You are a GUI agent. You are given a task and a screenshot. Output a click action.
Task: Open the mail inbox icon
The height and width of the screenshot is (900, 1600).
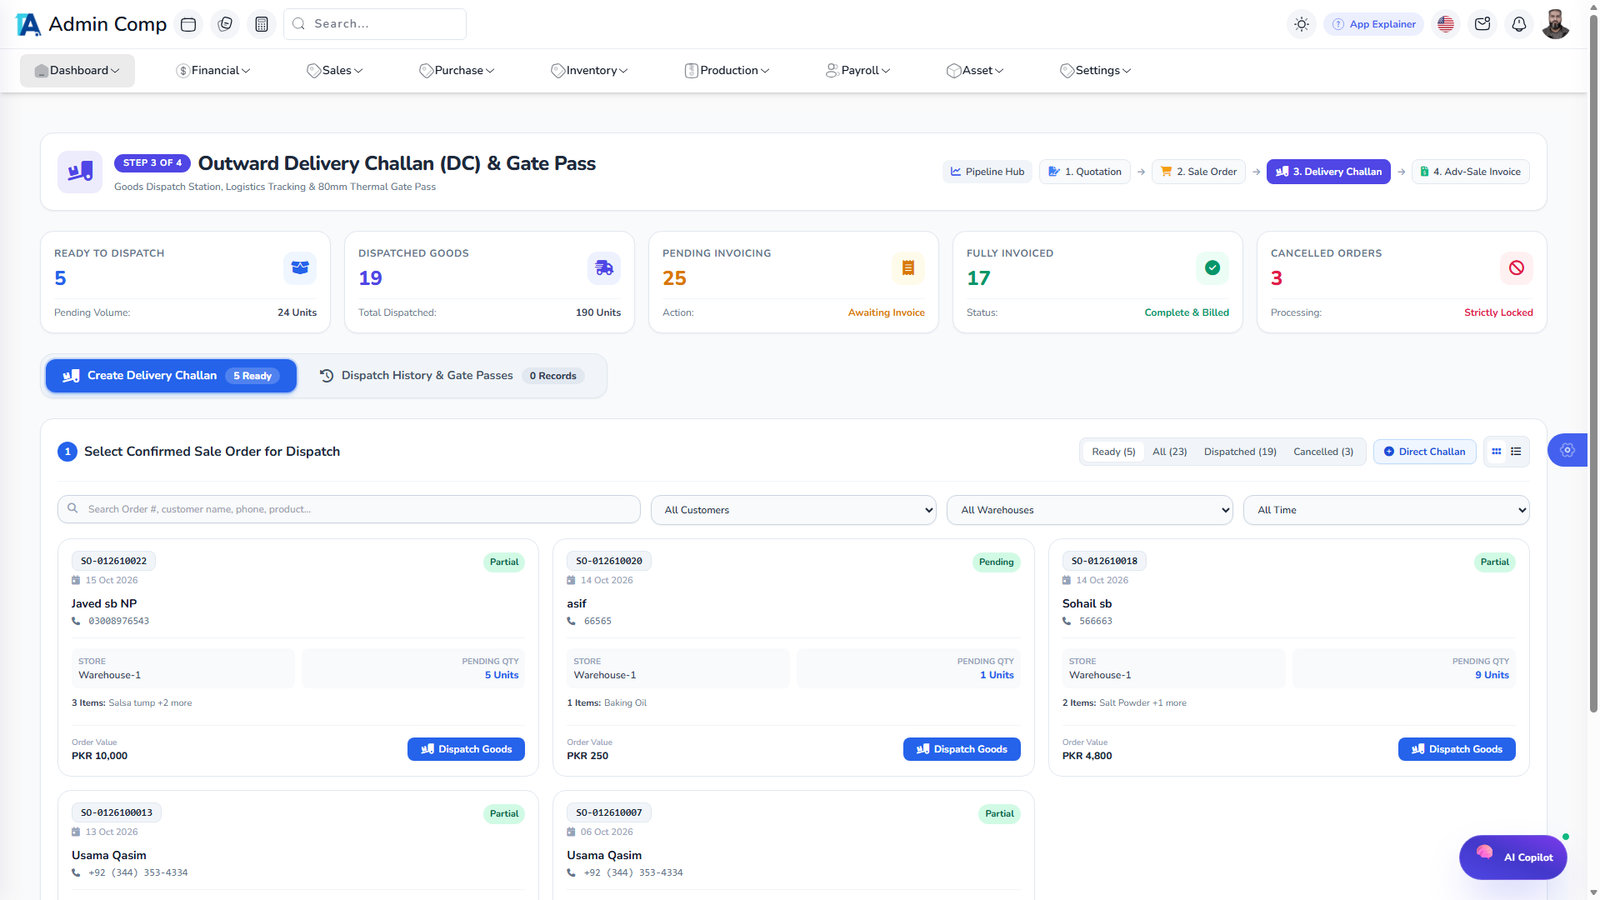1483,24
